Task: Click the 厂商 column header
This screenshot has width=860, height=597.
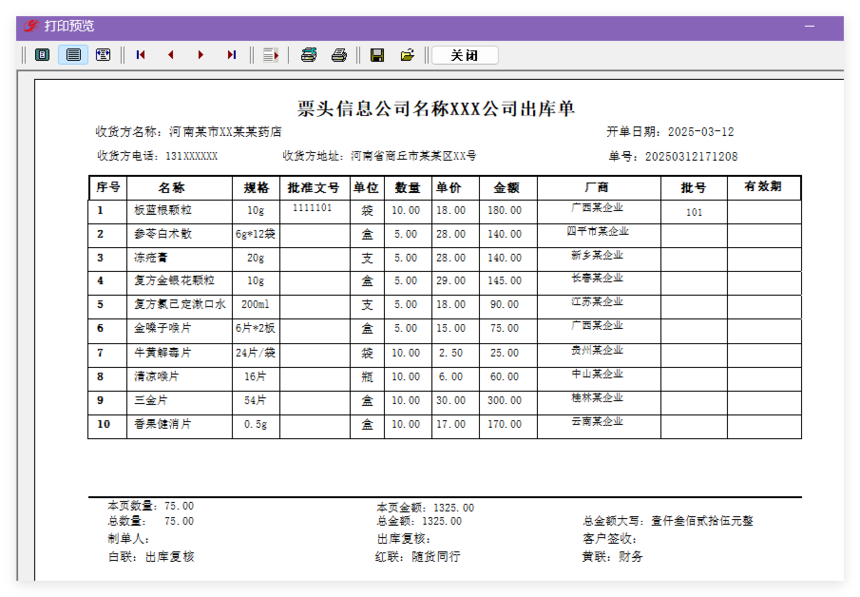Action: pos(597,187)
